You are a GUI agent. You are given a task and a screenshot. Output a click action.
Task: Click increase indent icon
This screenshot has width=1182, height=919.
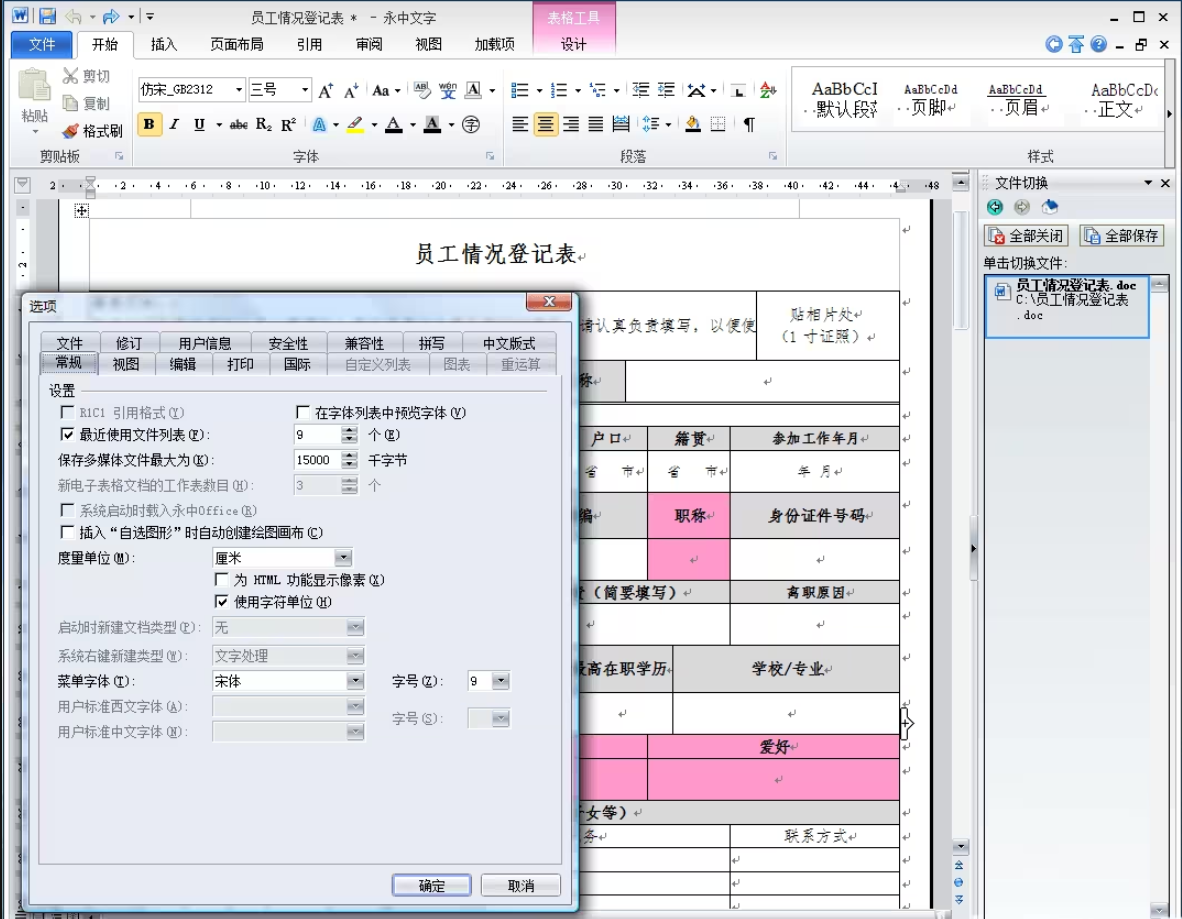666,90
